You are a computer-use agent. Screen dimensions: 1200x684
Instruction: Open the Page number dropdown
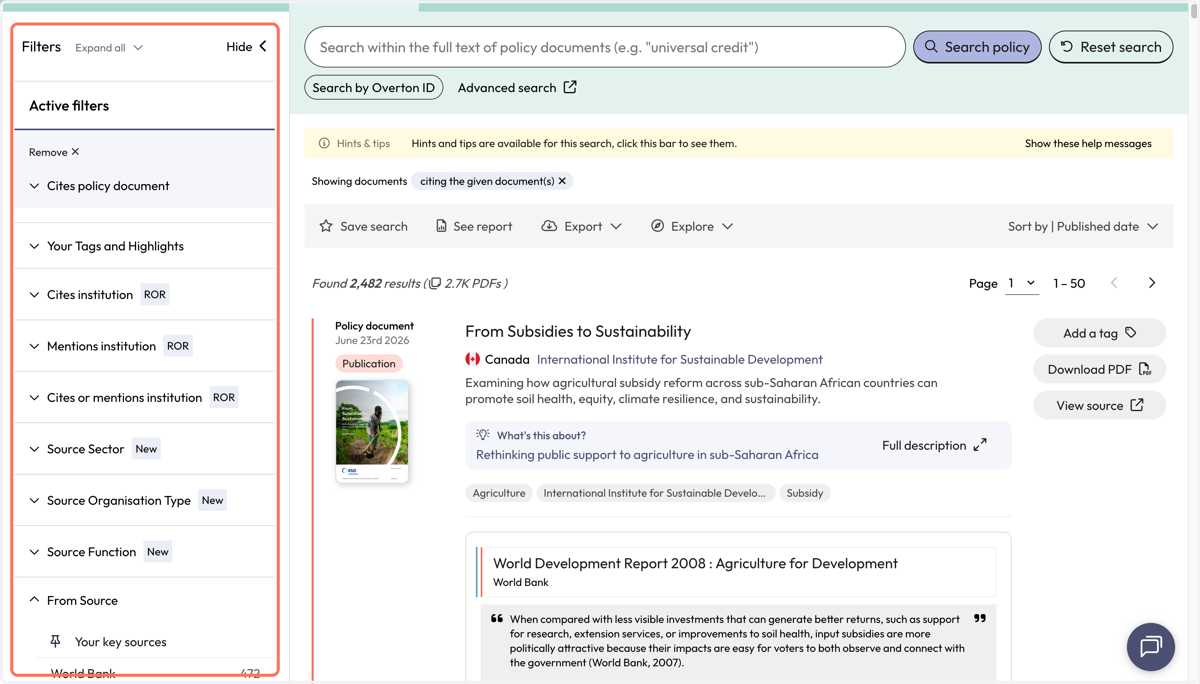tap(1022, 283)
